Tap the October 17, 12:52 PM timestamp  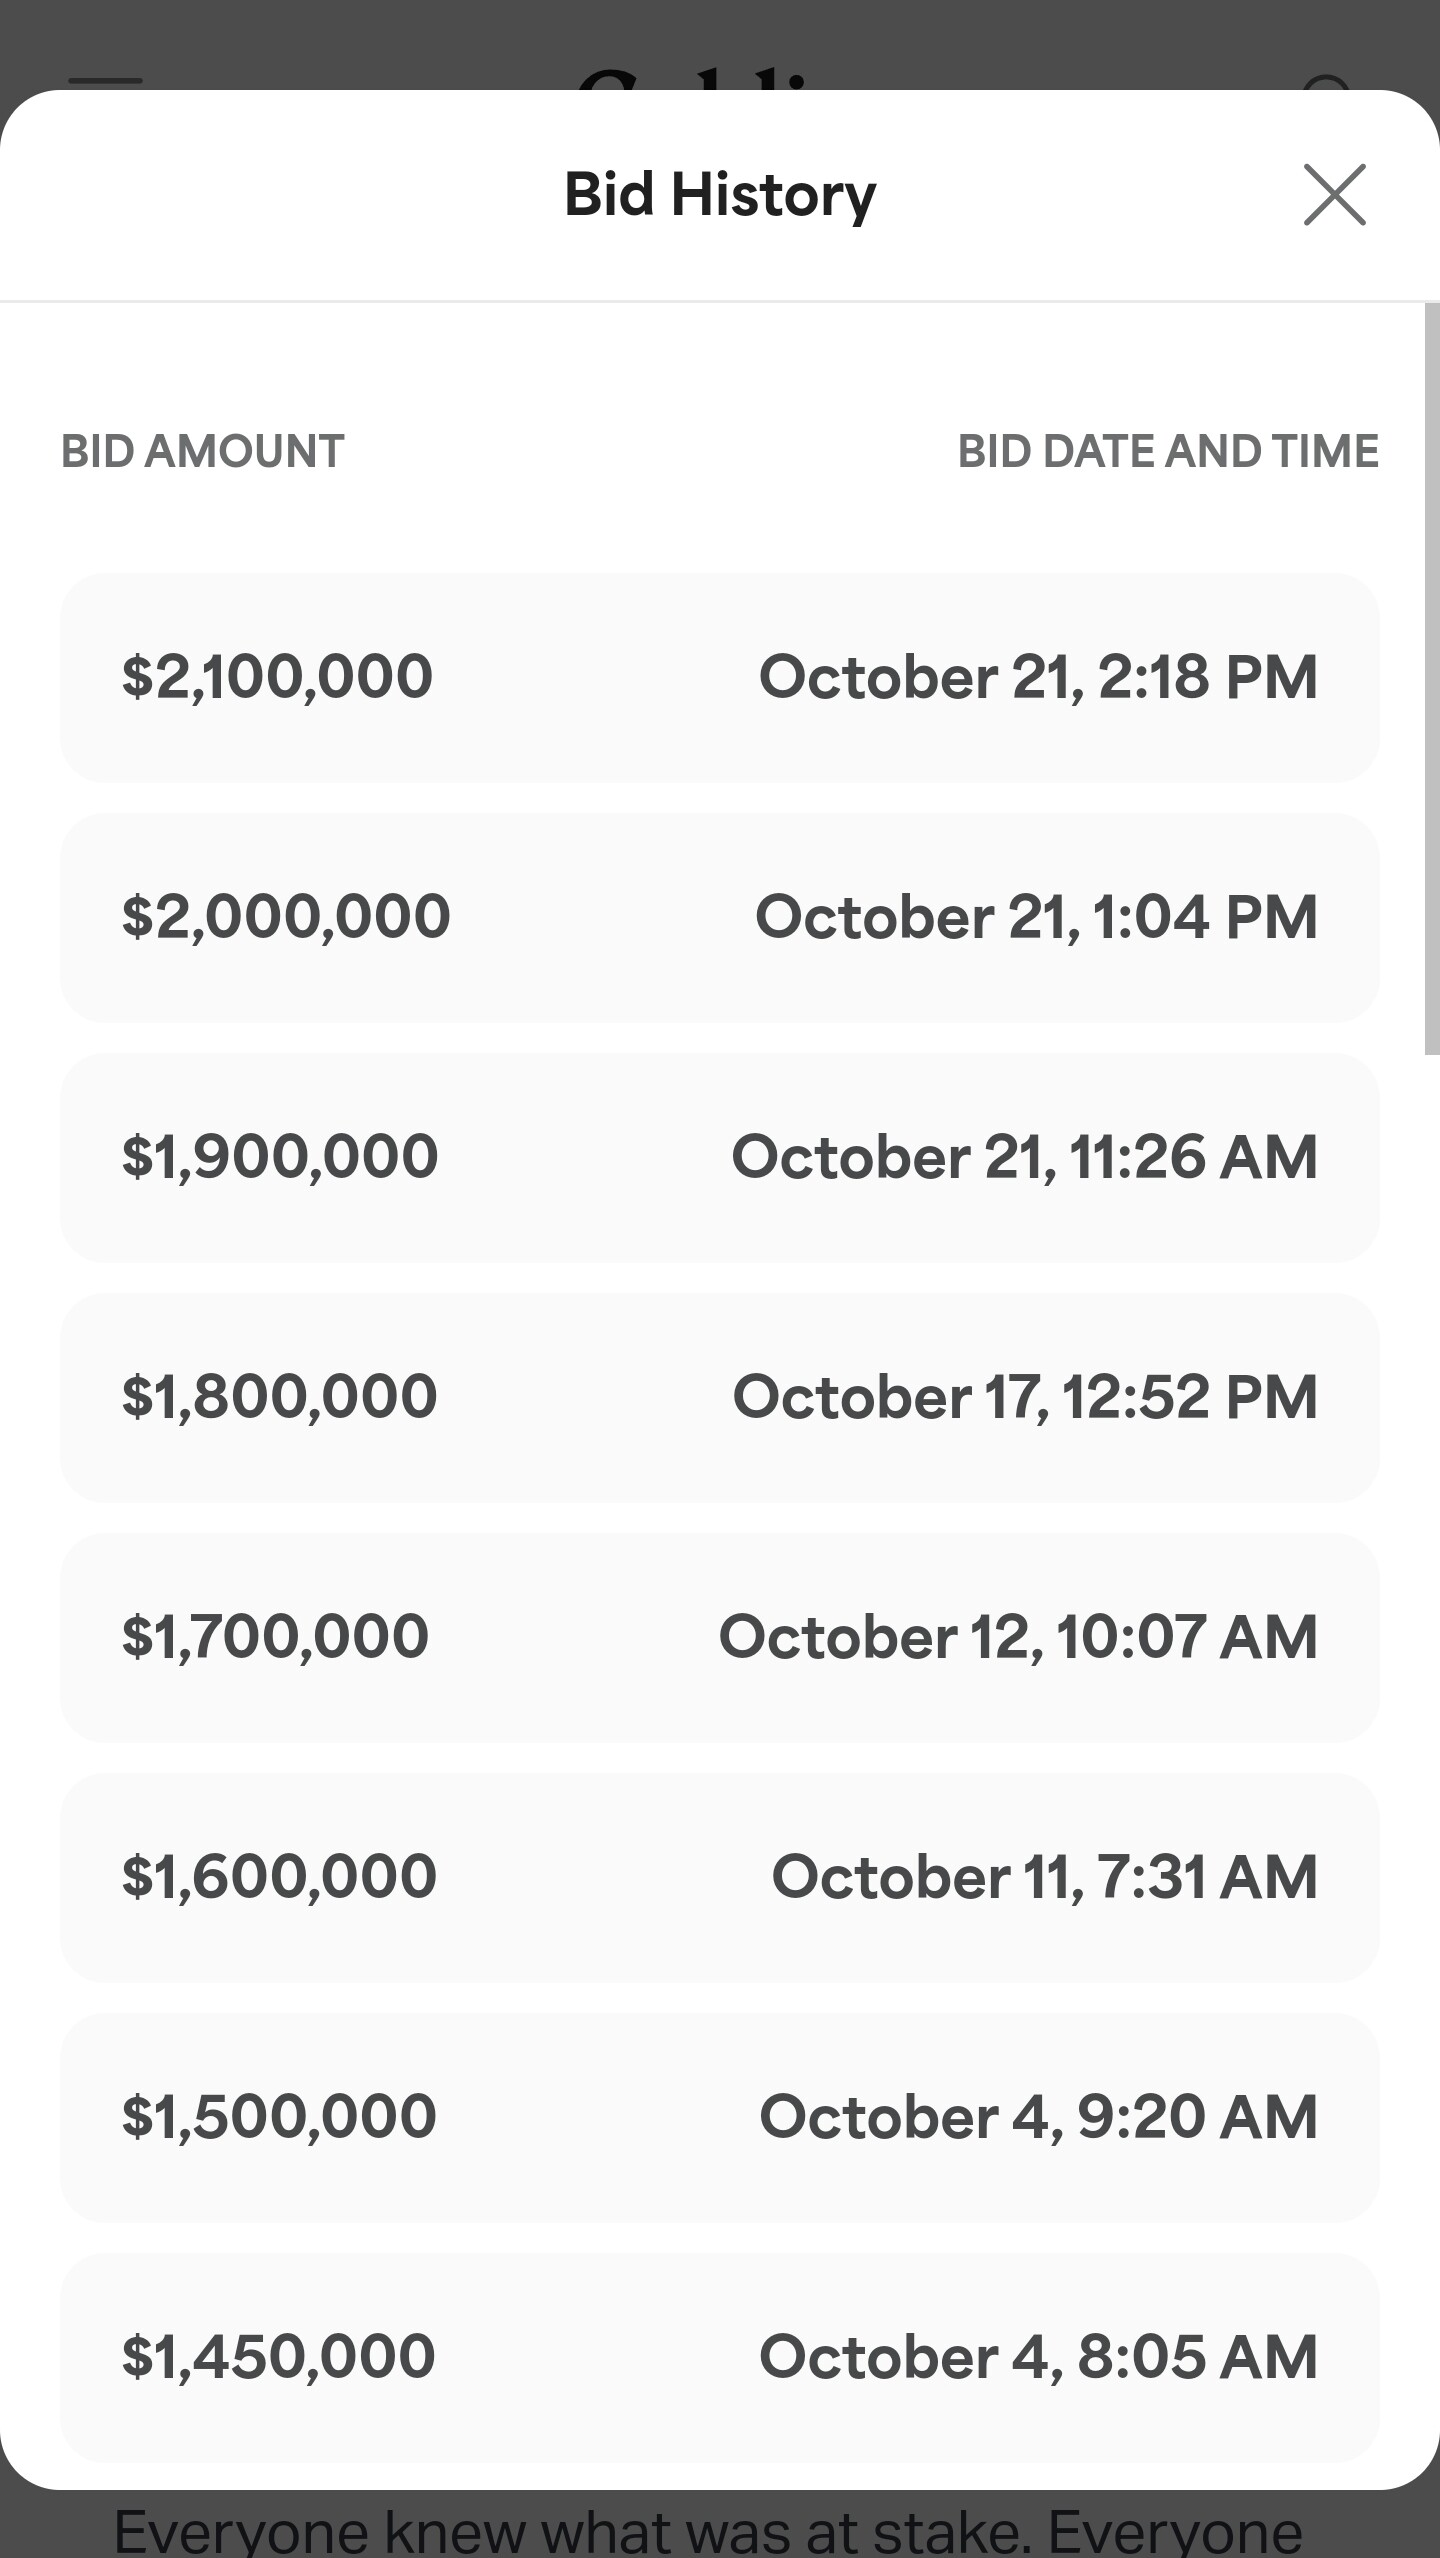pos(1025,1397)
